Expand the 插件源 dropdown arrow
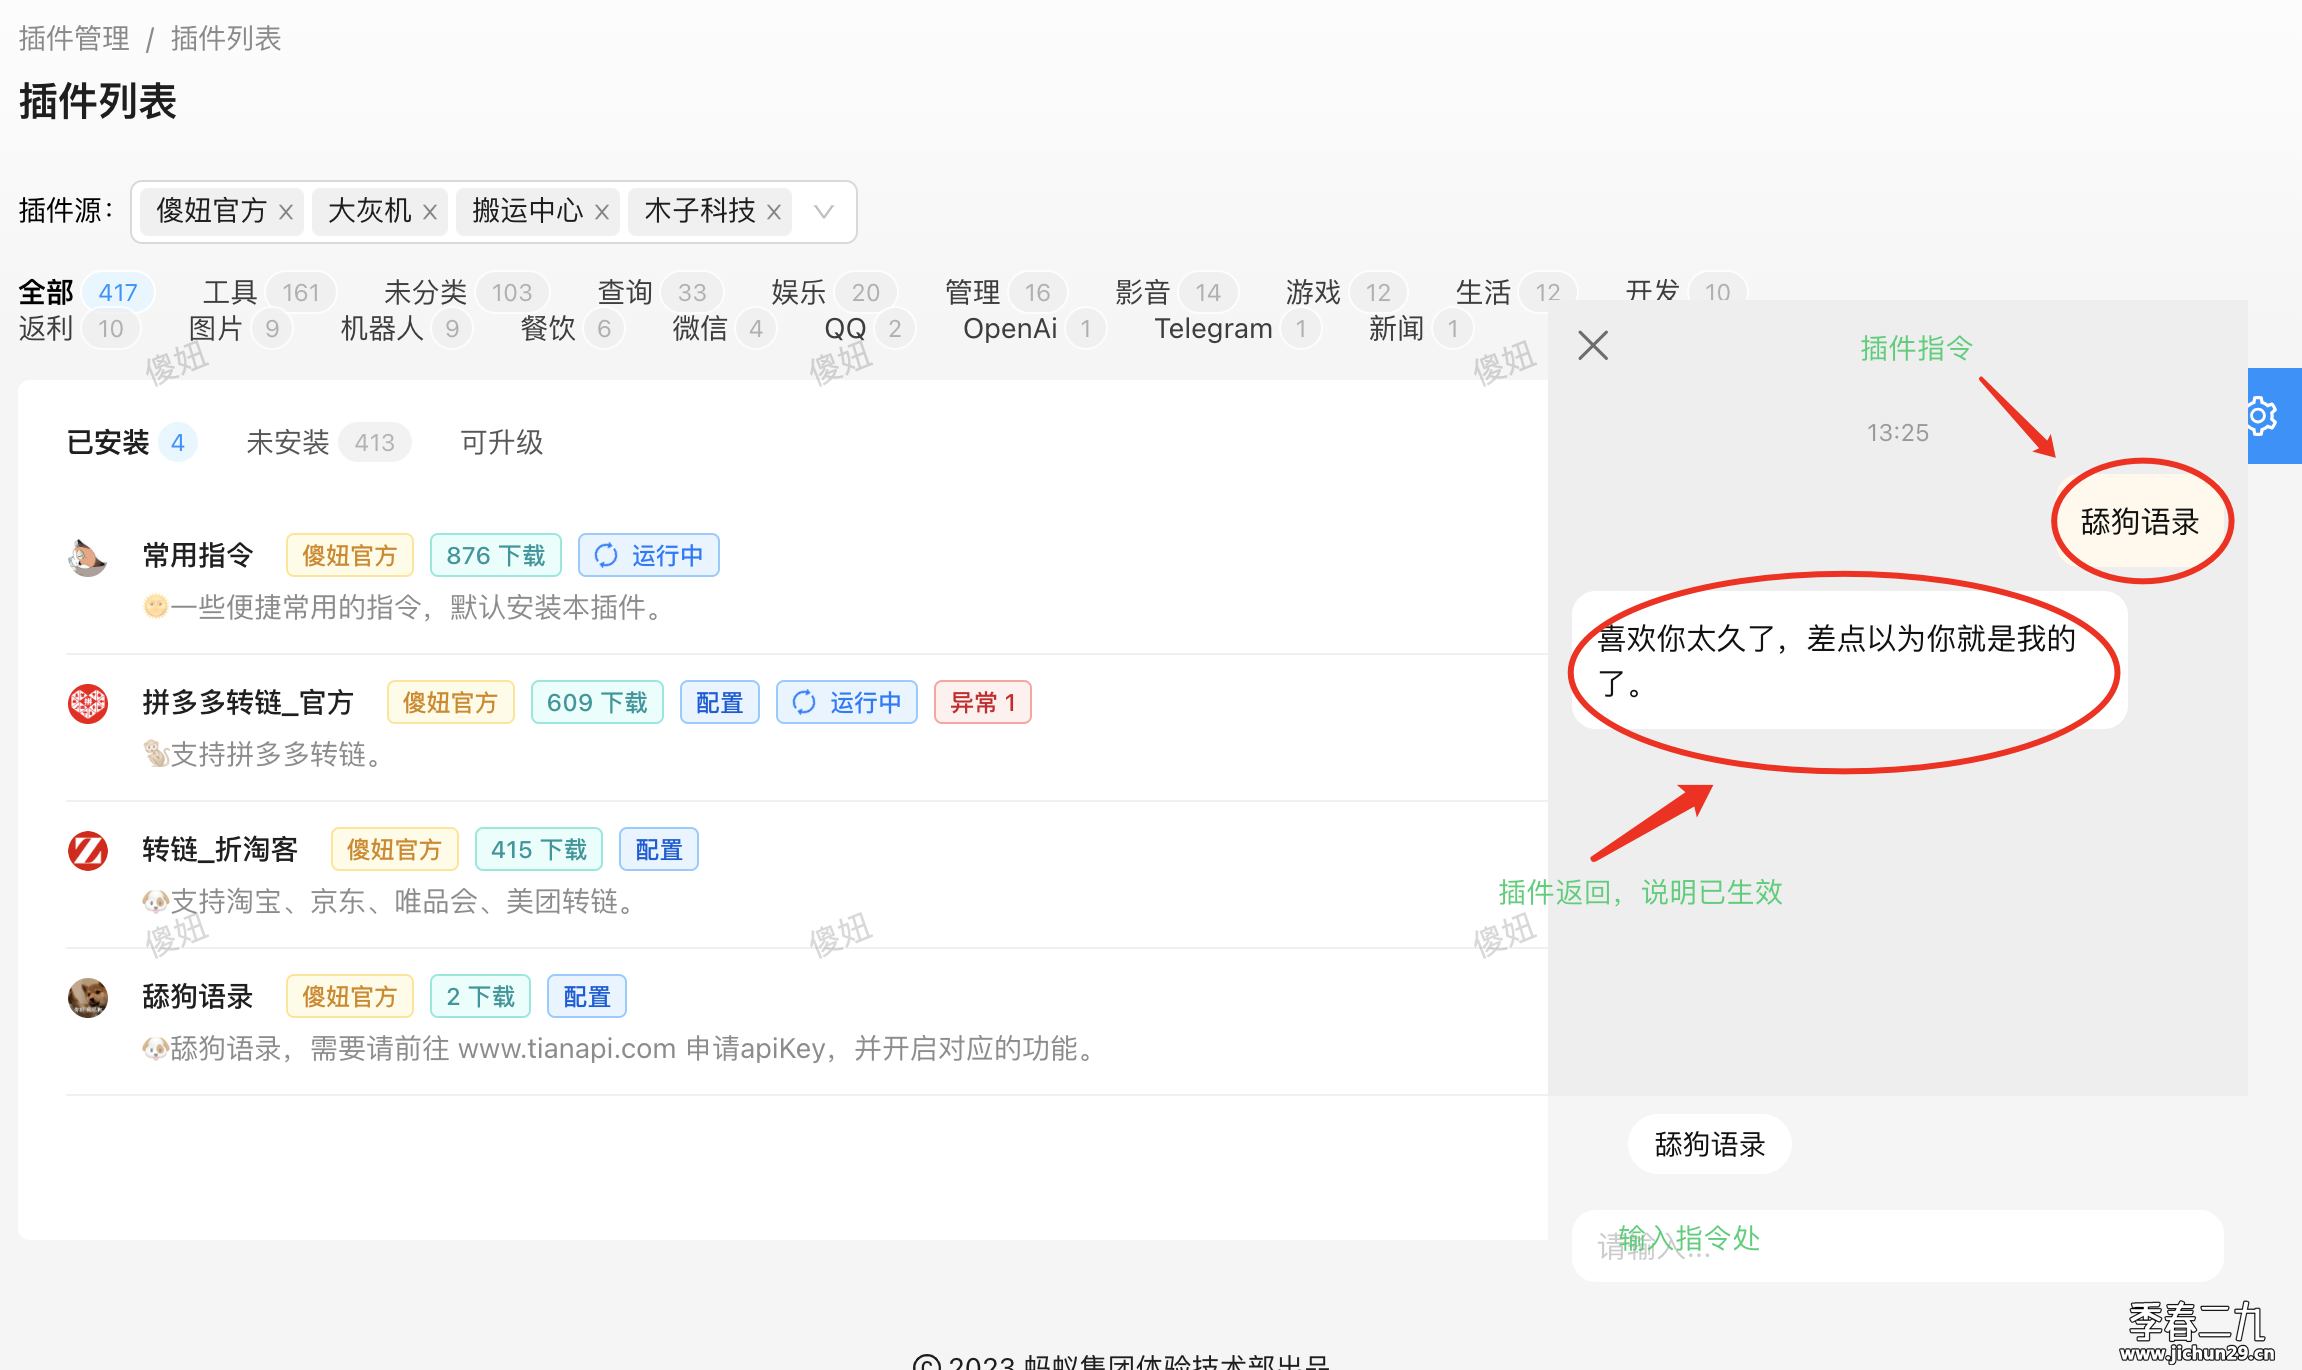The height and width of the screenshot is (1370, 2302). pos(824,212)
